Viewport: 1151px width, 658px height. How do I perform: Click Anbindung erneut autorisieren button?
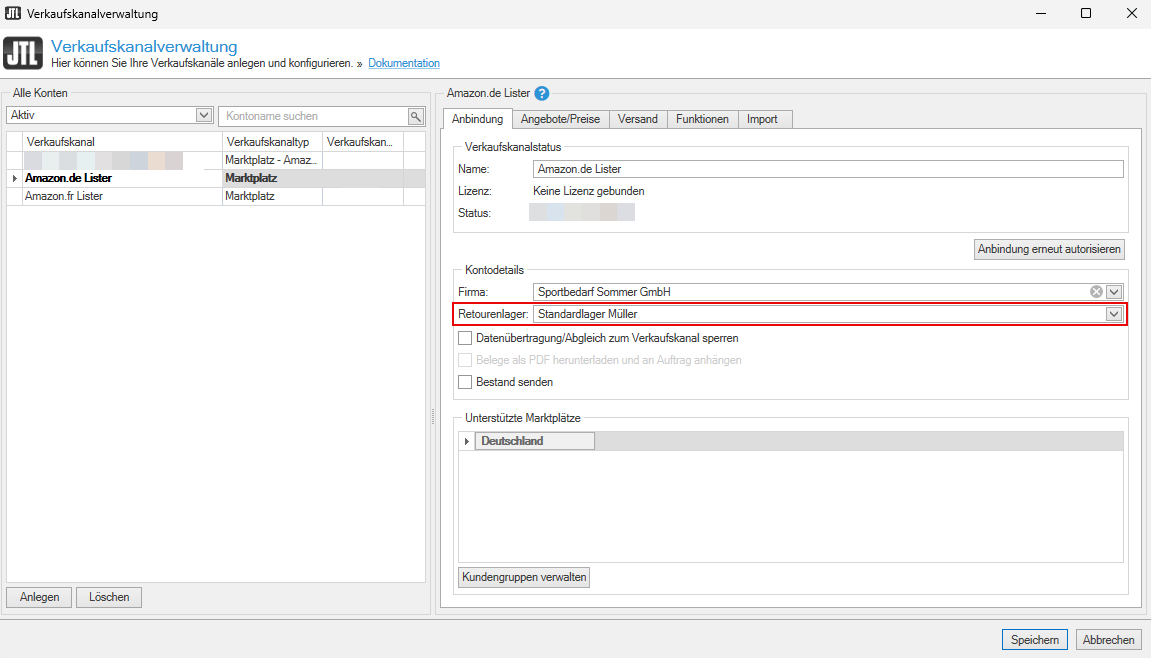click(x=1049, y=249)
